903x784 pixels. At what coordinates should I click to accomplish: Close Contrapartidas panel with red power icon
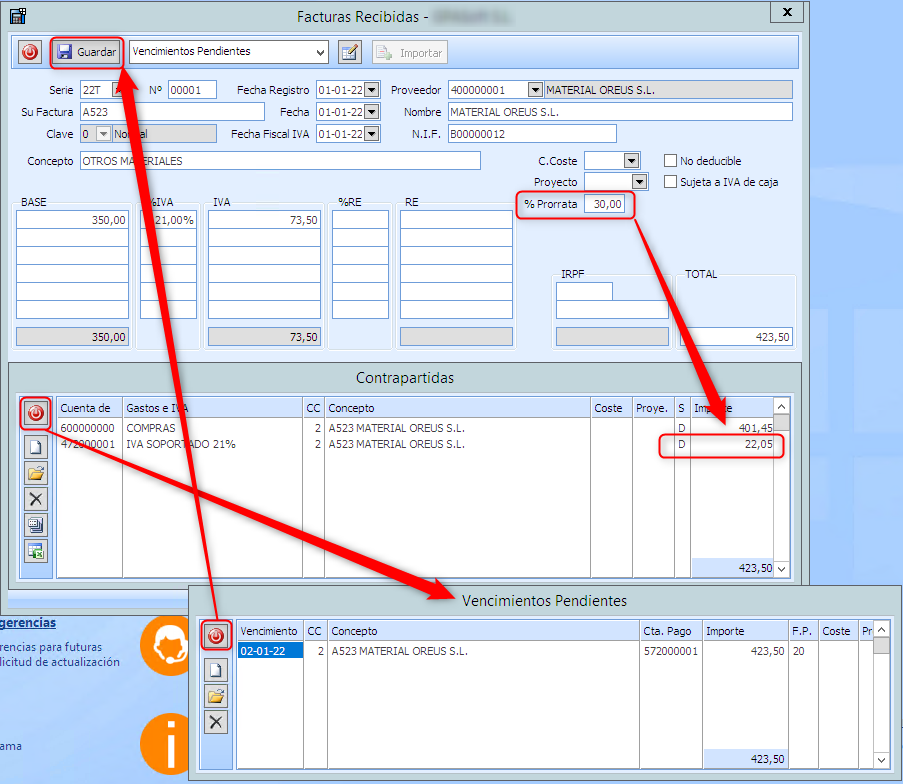(36, 412)
